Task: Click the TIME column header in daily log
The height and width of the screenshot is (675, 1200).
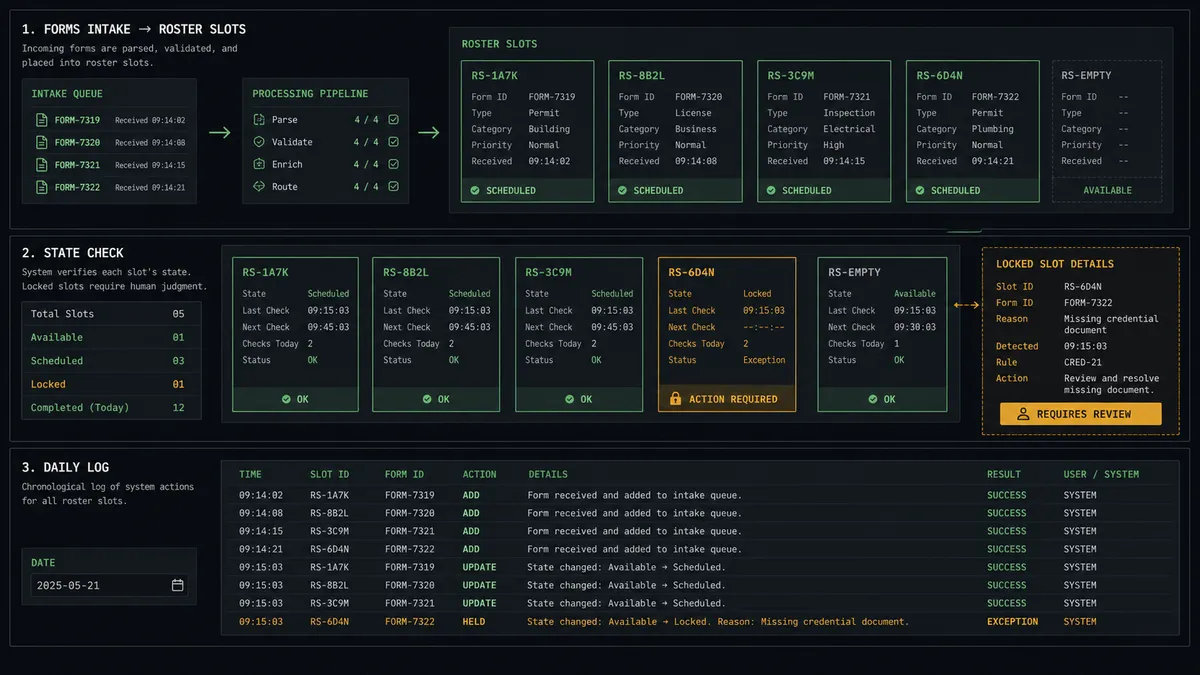Action: (x=250, y=474)
